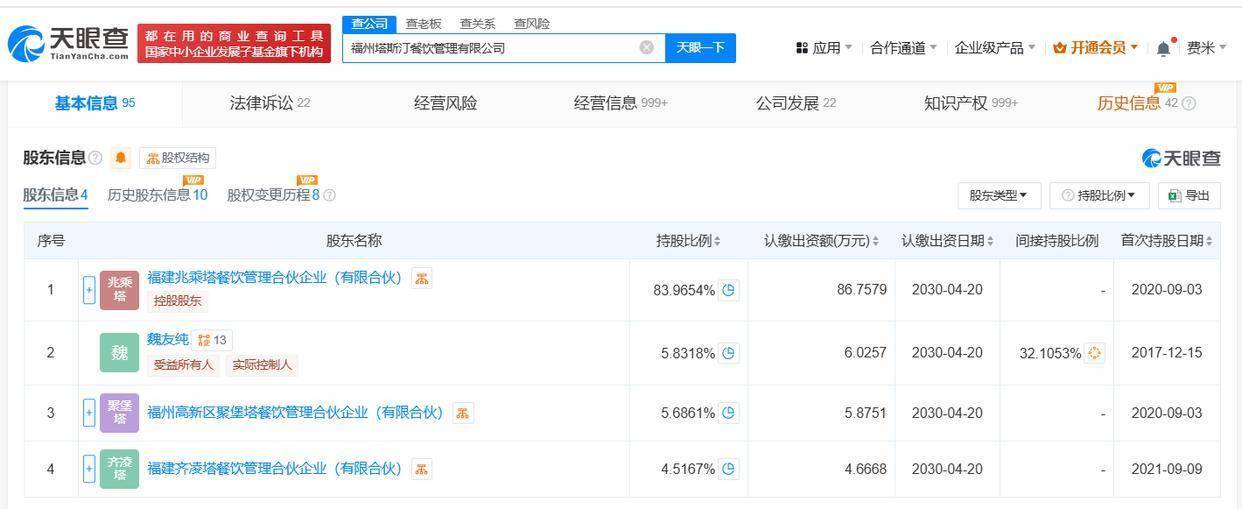Click the 齐凌塔 avatar badge
This screenshot has width=1242, height=509.
tap(119, 469)
